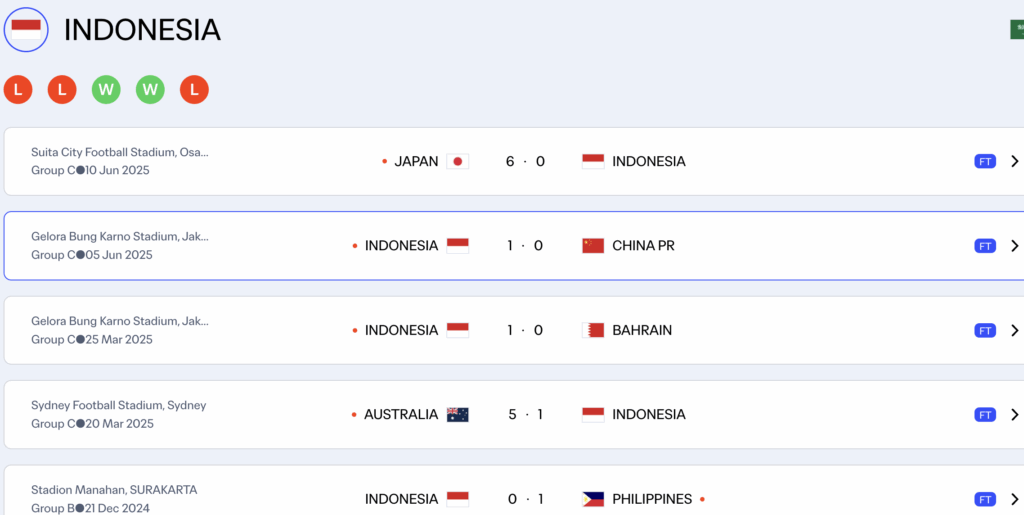Click the Sydney Football Stadium venue text
1024x515 pixels.
pyautogui.click(x=118, y=405)
